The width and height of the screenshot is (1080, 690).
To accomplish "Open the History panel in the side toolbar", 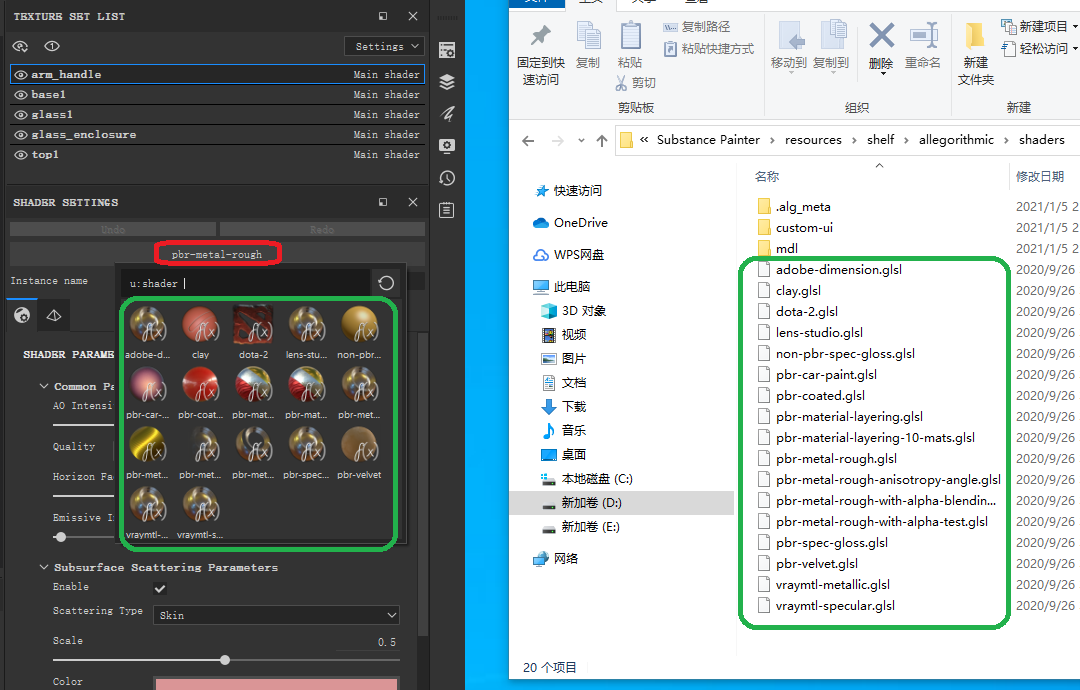I will 446,178.
